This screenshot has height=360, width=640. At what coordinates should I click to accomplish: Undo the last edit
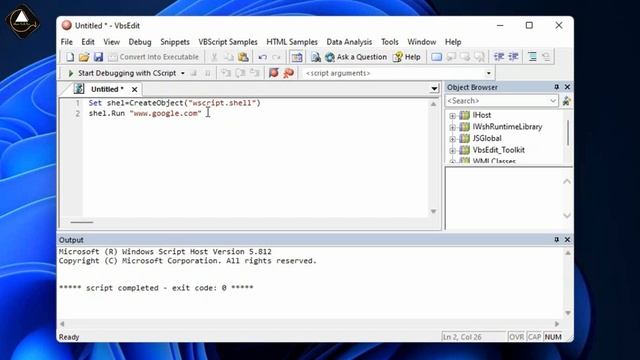(262, 57)
